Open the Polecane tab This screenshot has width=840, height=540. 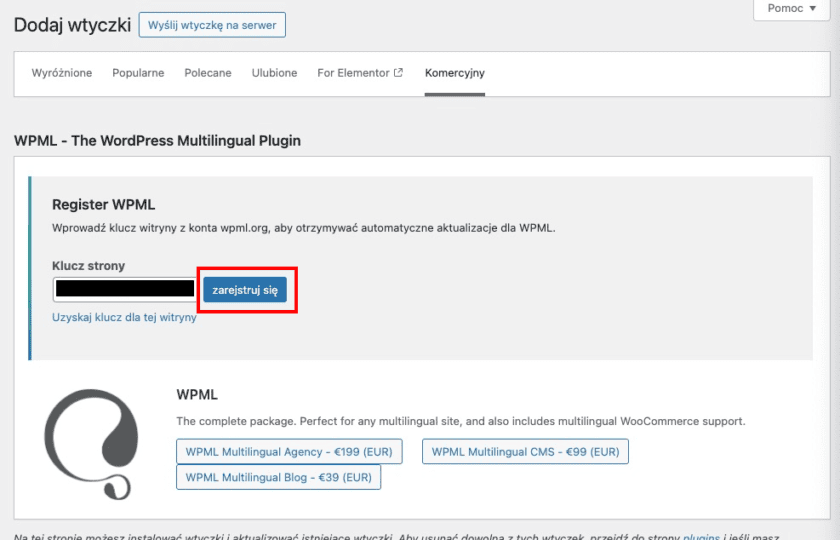(208, 73)
